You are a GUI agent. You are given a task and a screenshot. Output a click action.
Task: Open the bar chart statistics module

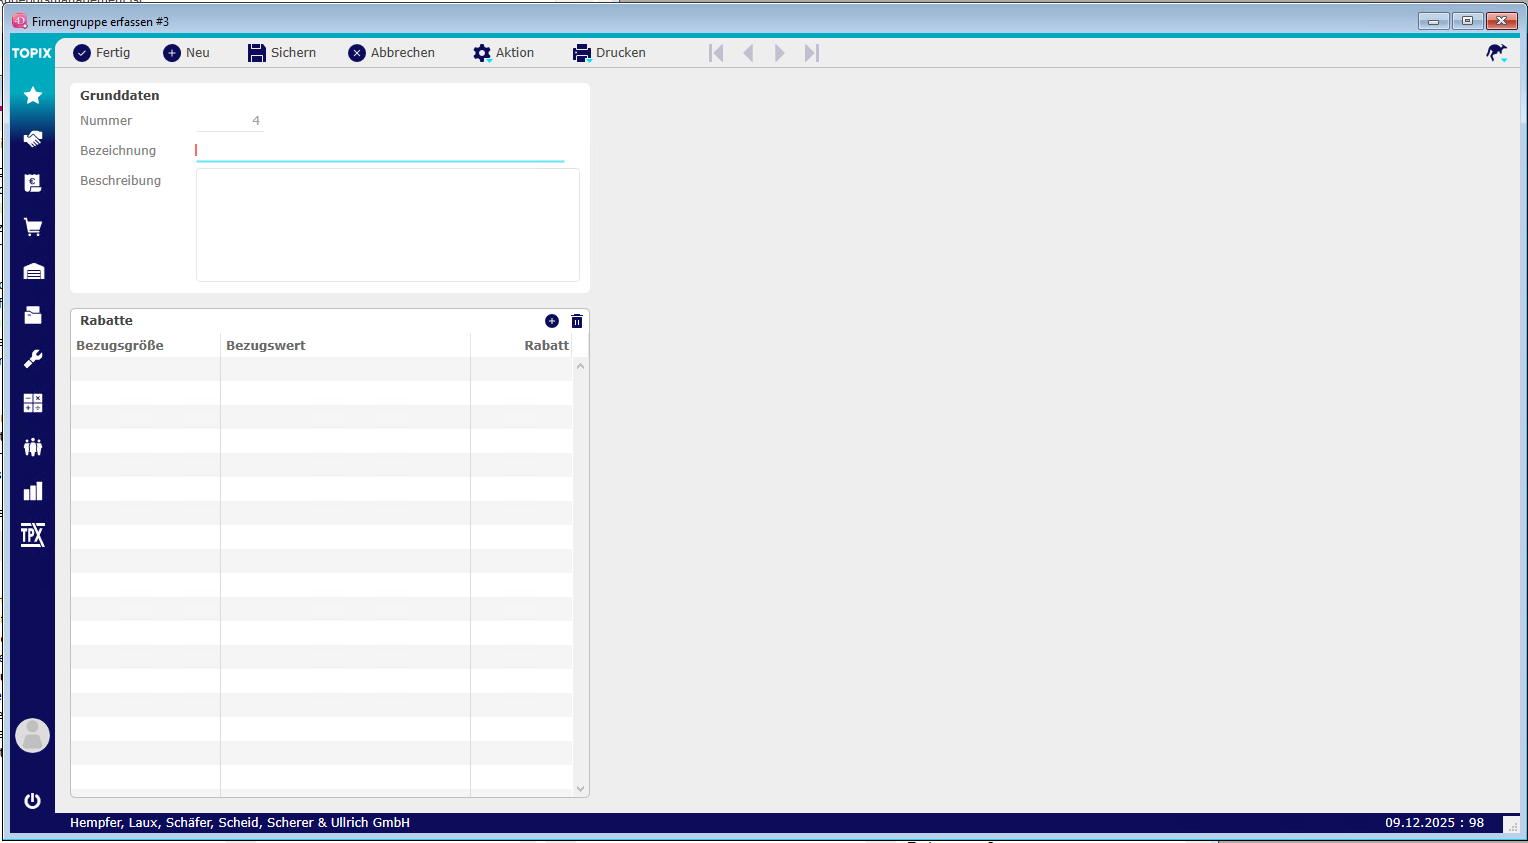point(33,491)
